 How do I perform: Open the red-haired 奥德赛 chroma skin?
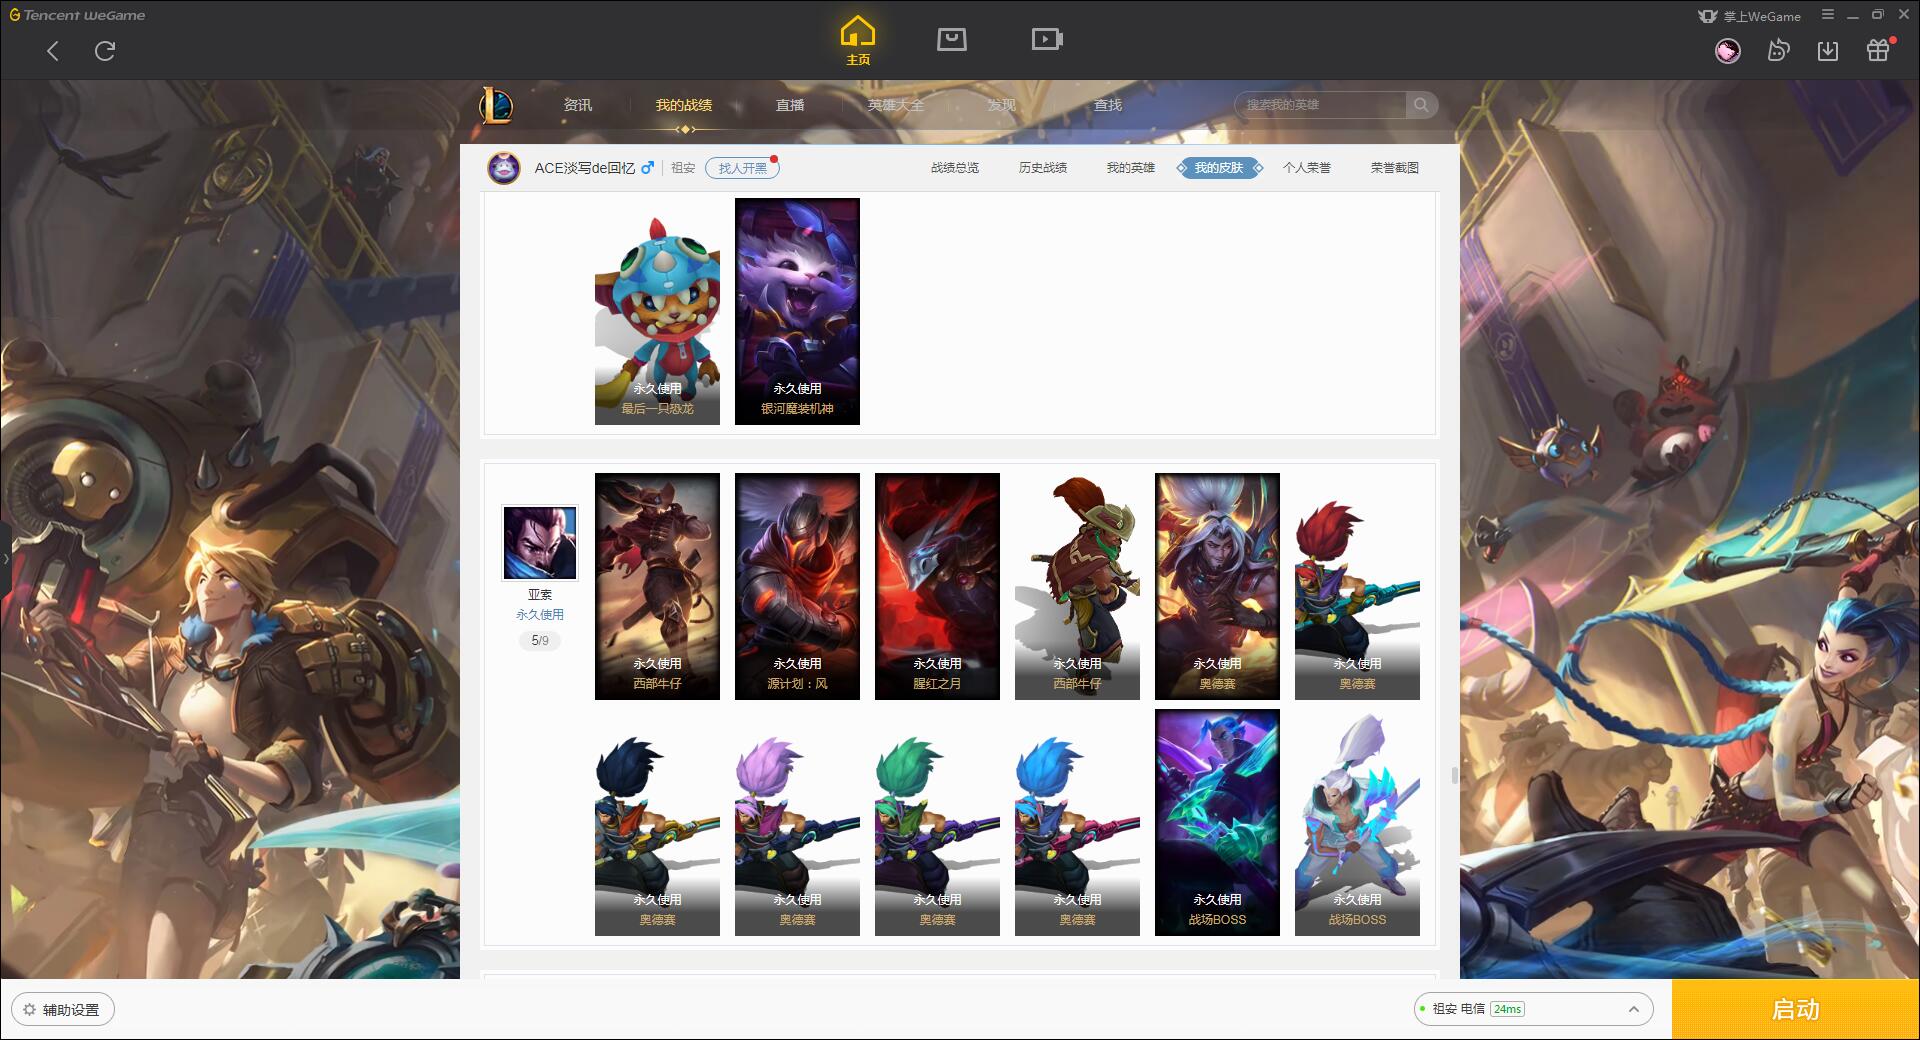1357,586
